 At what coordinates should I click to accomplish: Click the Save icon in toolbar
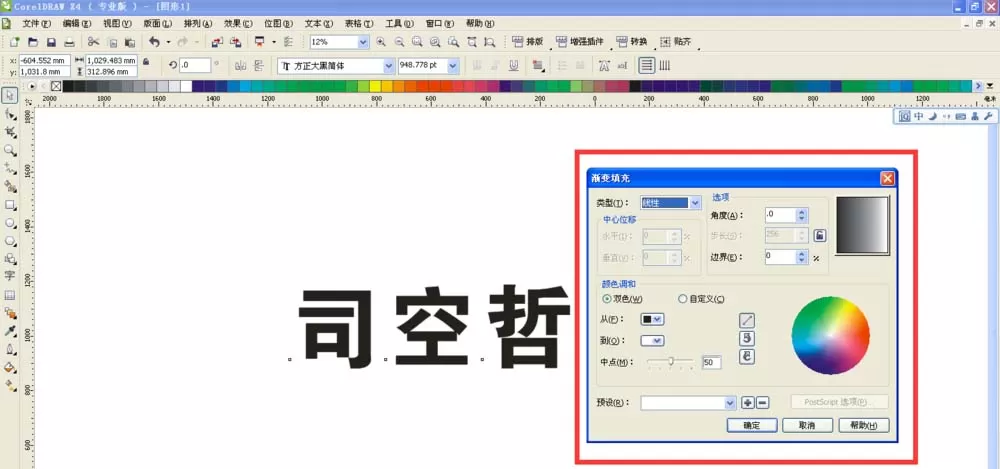(51, 42)
